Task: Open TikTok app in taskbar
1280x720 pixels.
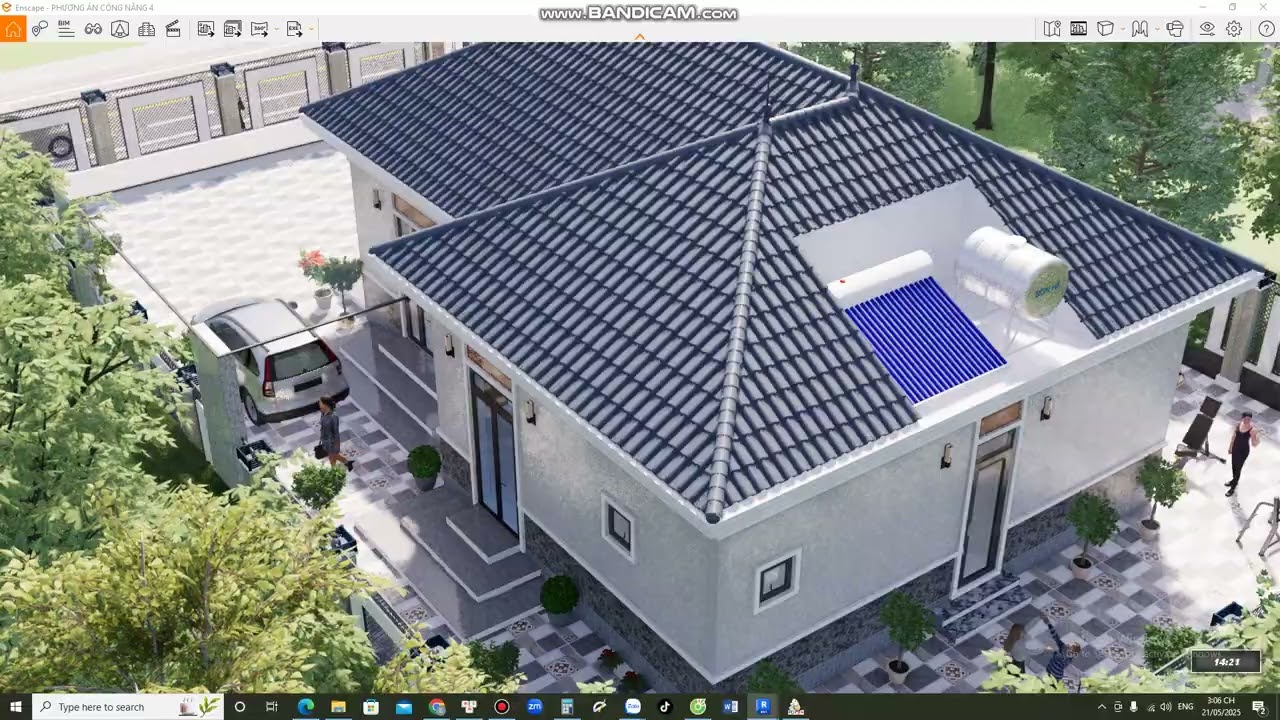Action: 665,707
